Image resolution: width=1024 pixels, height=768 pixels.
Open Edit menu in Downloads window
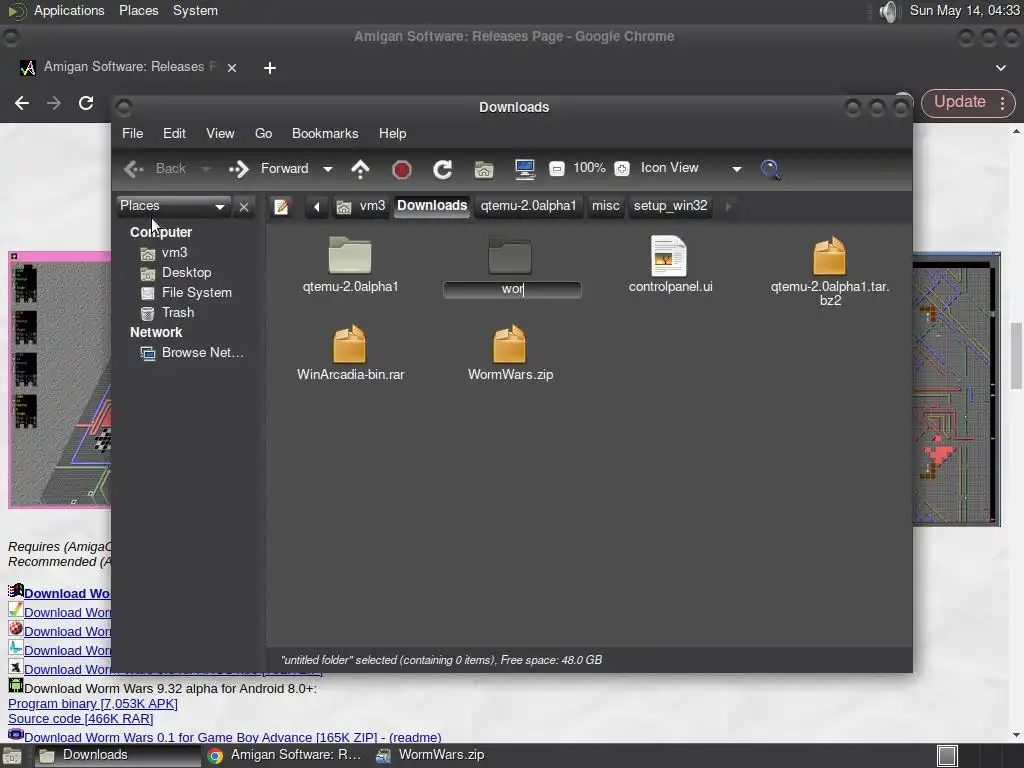click(174, 133)
